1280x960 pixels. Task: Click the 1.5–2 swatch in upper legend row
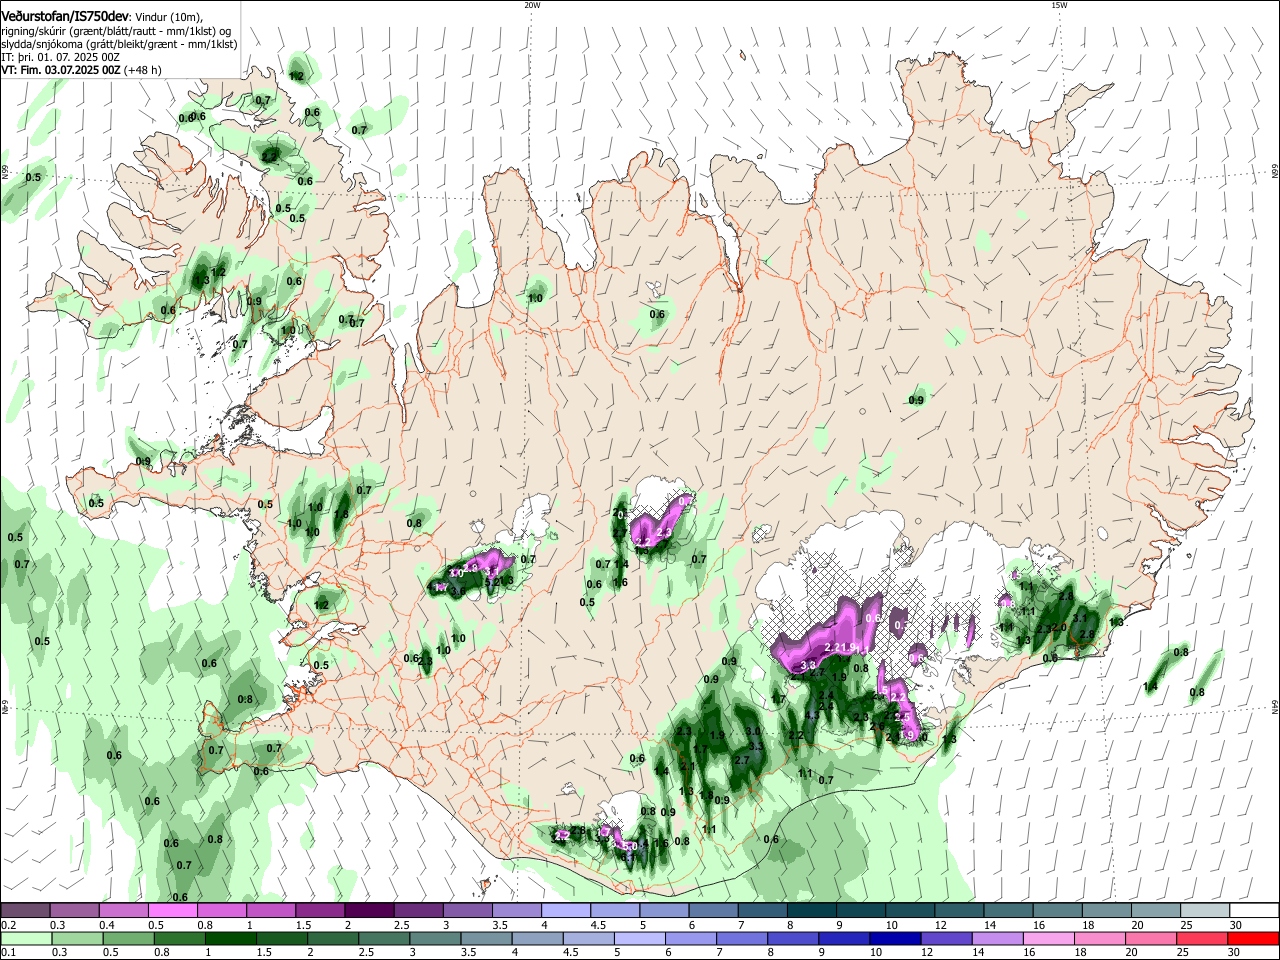(x=319, y=910)
